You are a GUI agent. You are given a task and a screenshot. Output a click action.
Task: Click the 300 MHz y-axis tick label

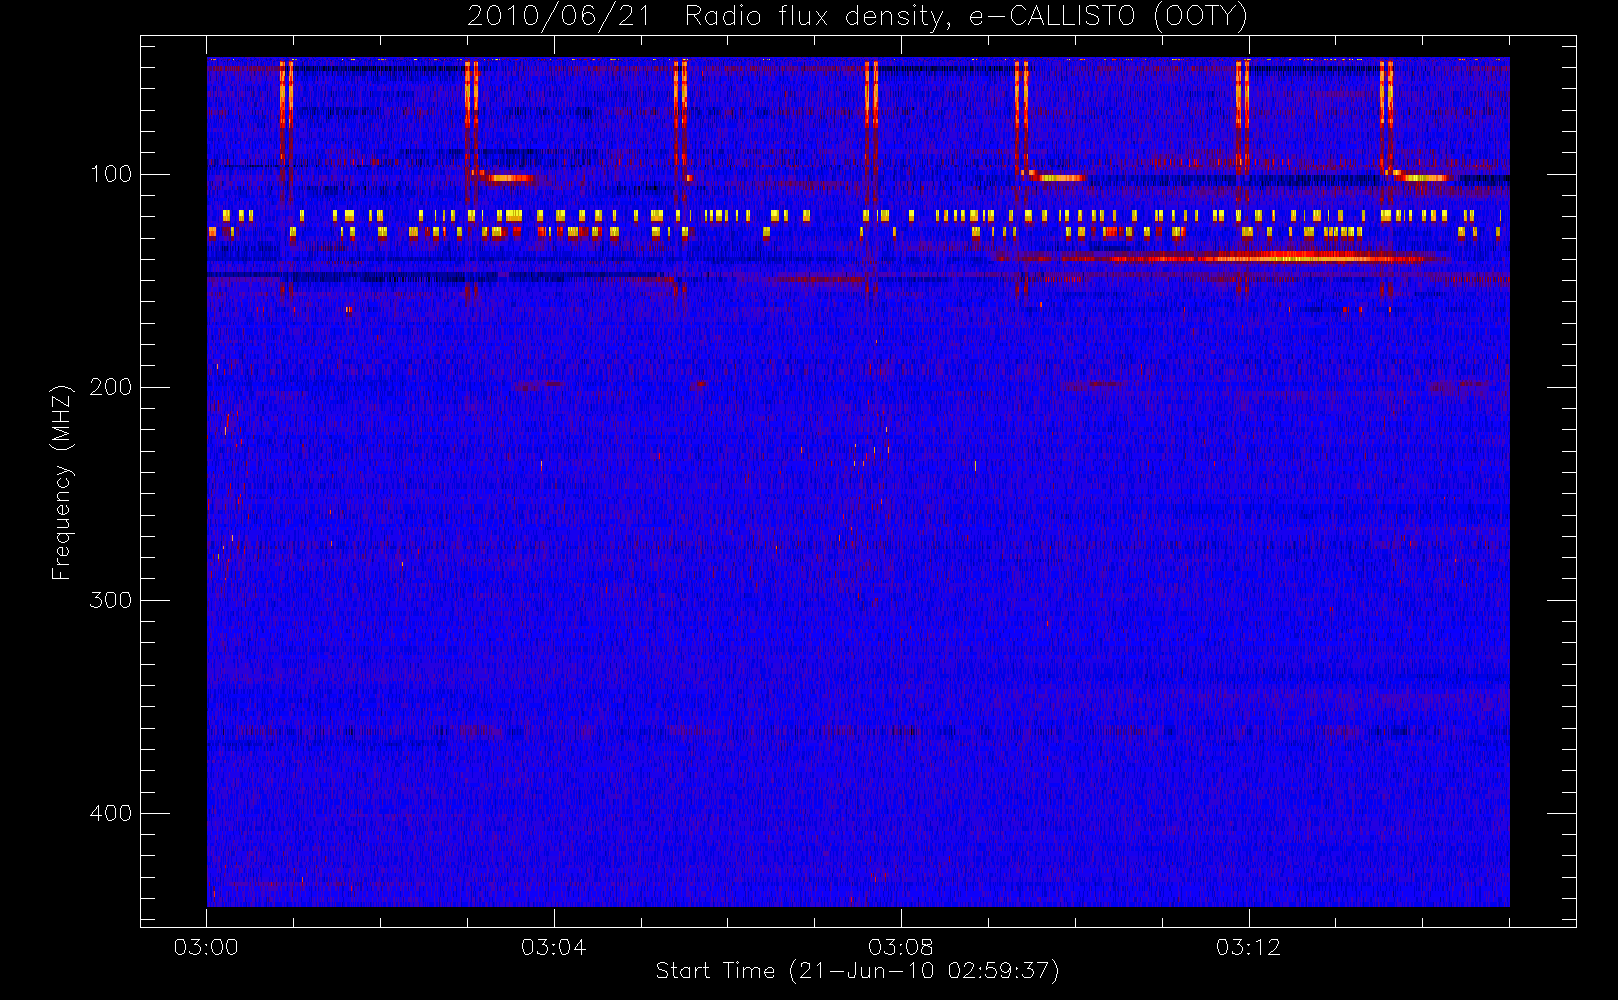coord(111,600)
